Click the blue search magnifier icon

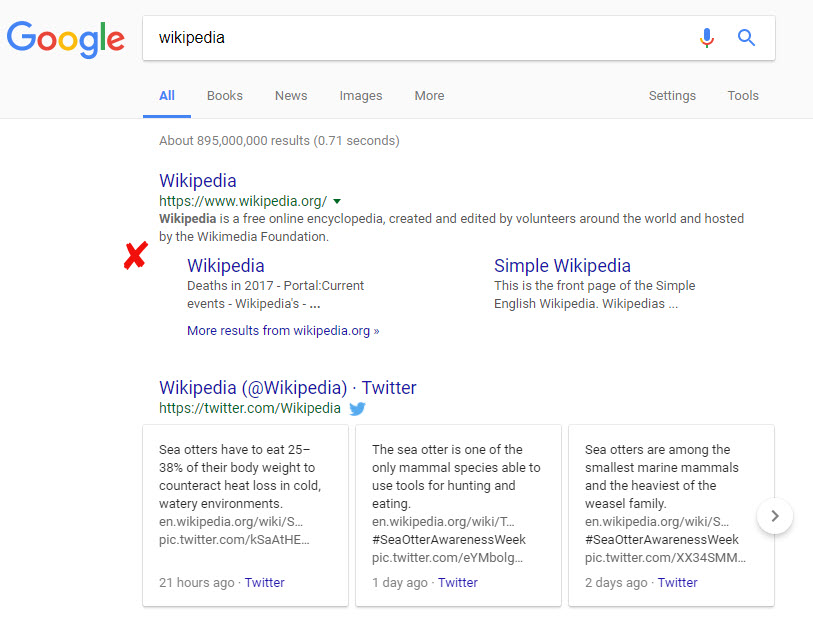point(746,38)
